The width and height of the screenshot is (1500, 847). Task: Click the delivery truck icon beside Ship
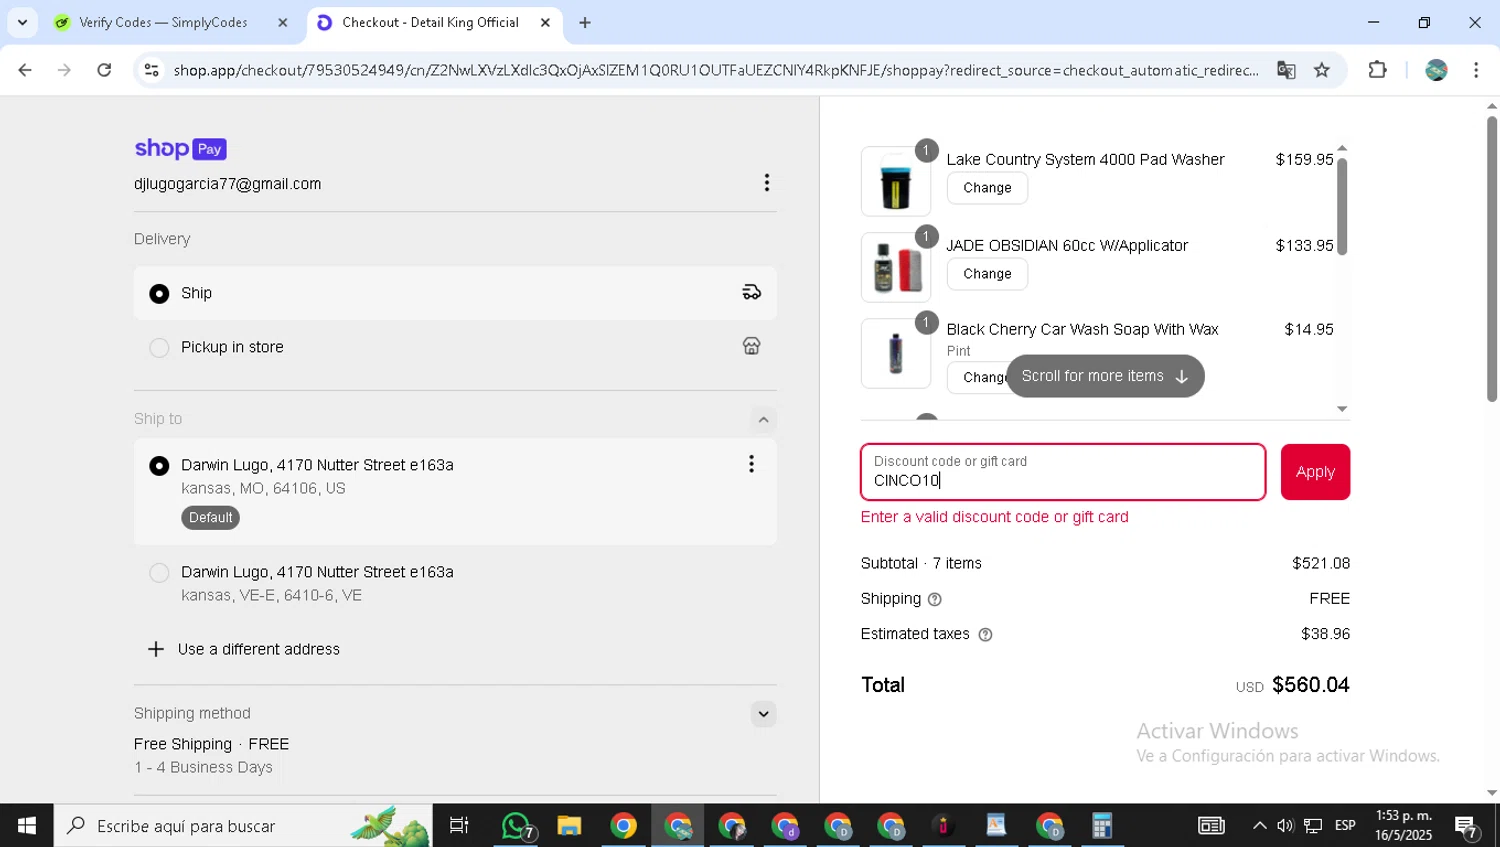tap(752, 292)
